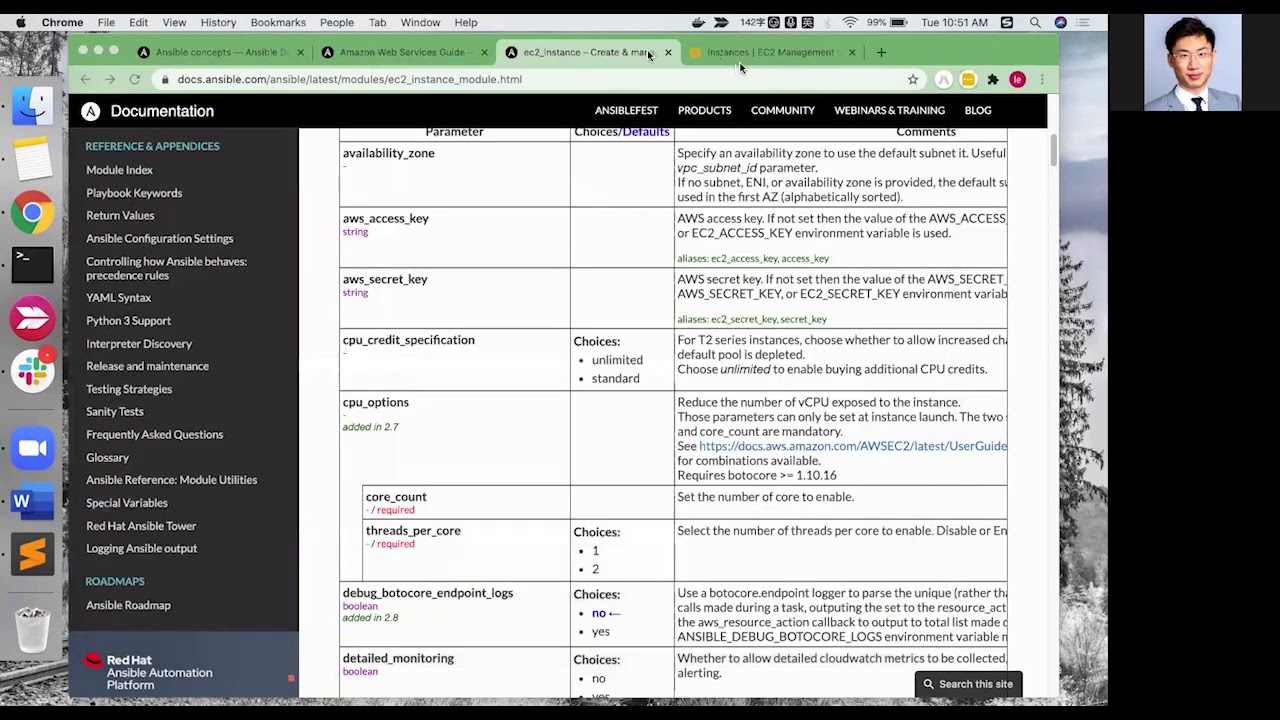Go back to the previous page
Image resolution: width=1280 pixels, height=720 pixels.
tap(85, 79)
